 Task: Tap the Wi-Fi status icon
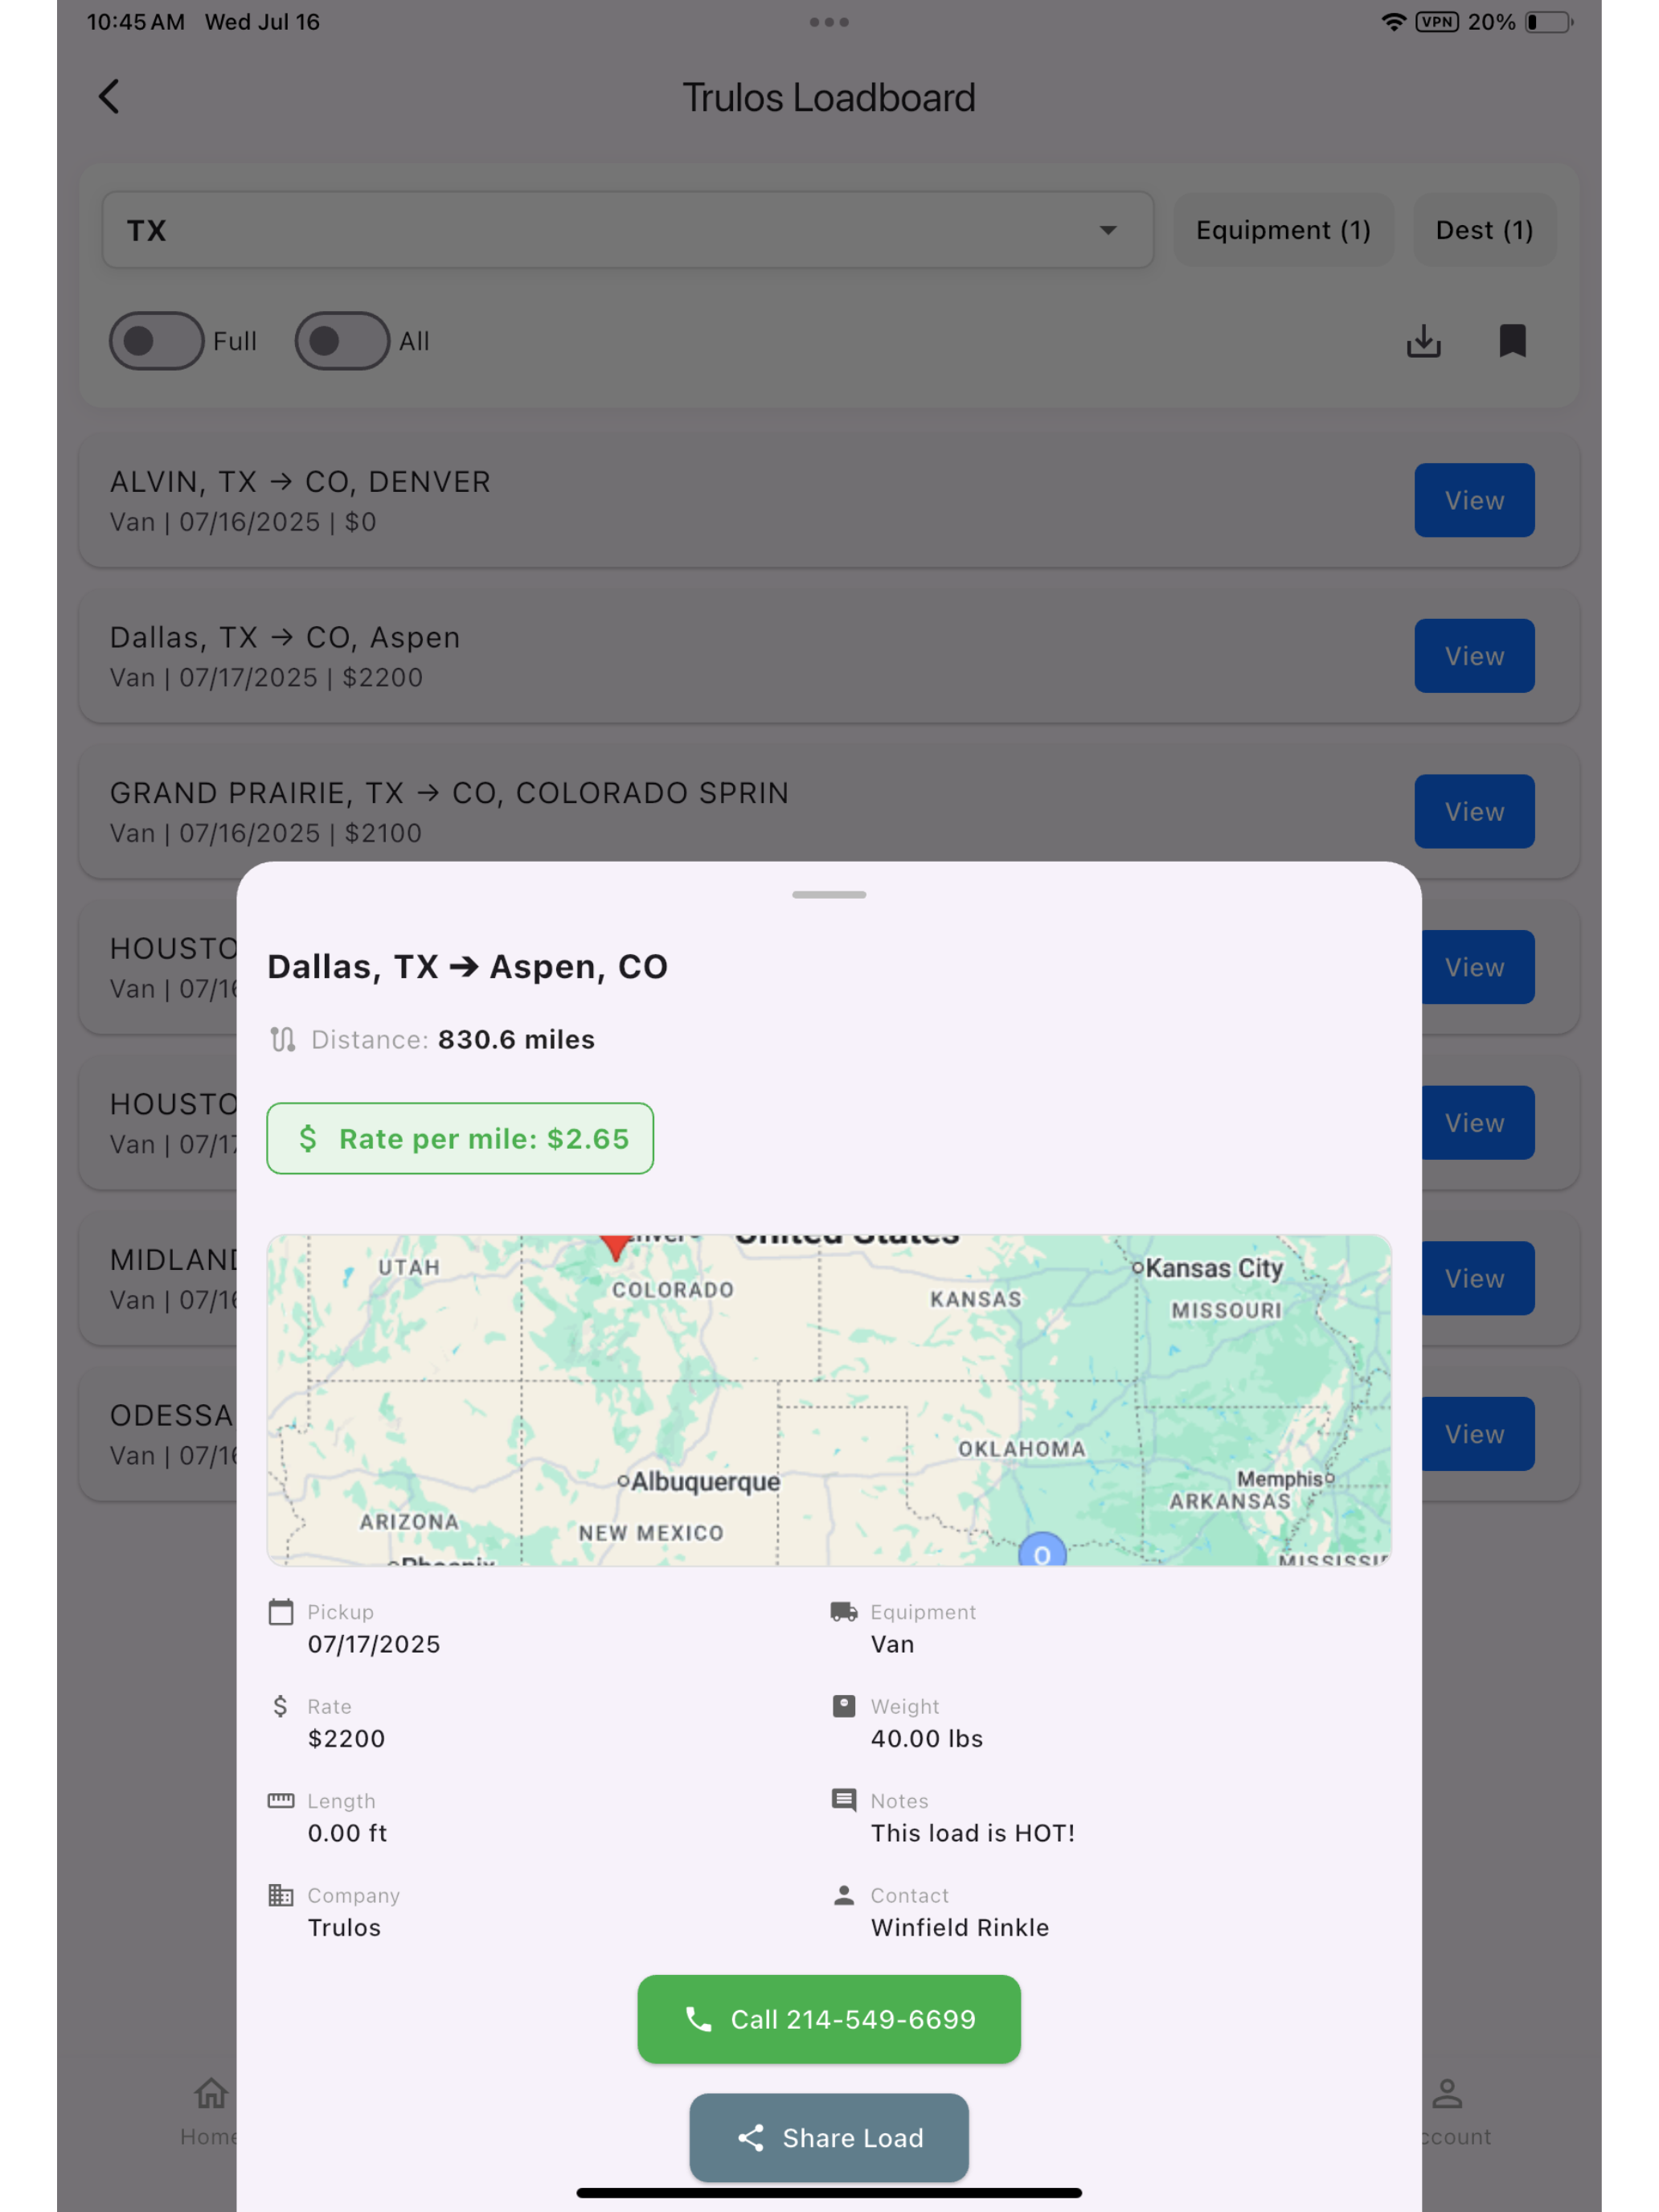pyautogui.click(x=1393, y=22)
